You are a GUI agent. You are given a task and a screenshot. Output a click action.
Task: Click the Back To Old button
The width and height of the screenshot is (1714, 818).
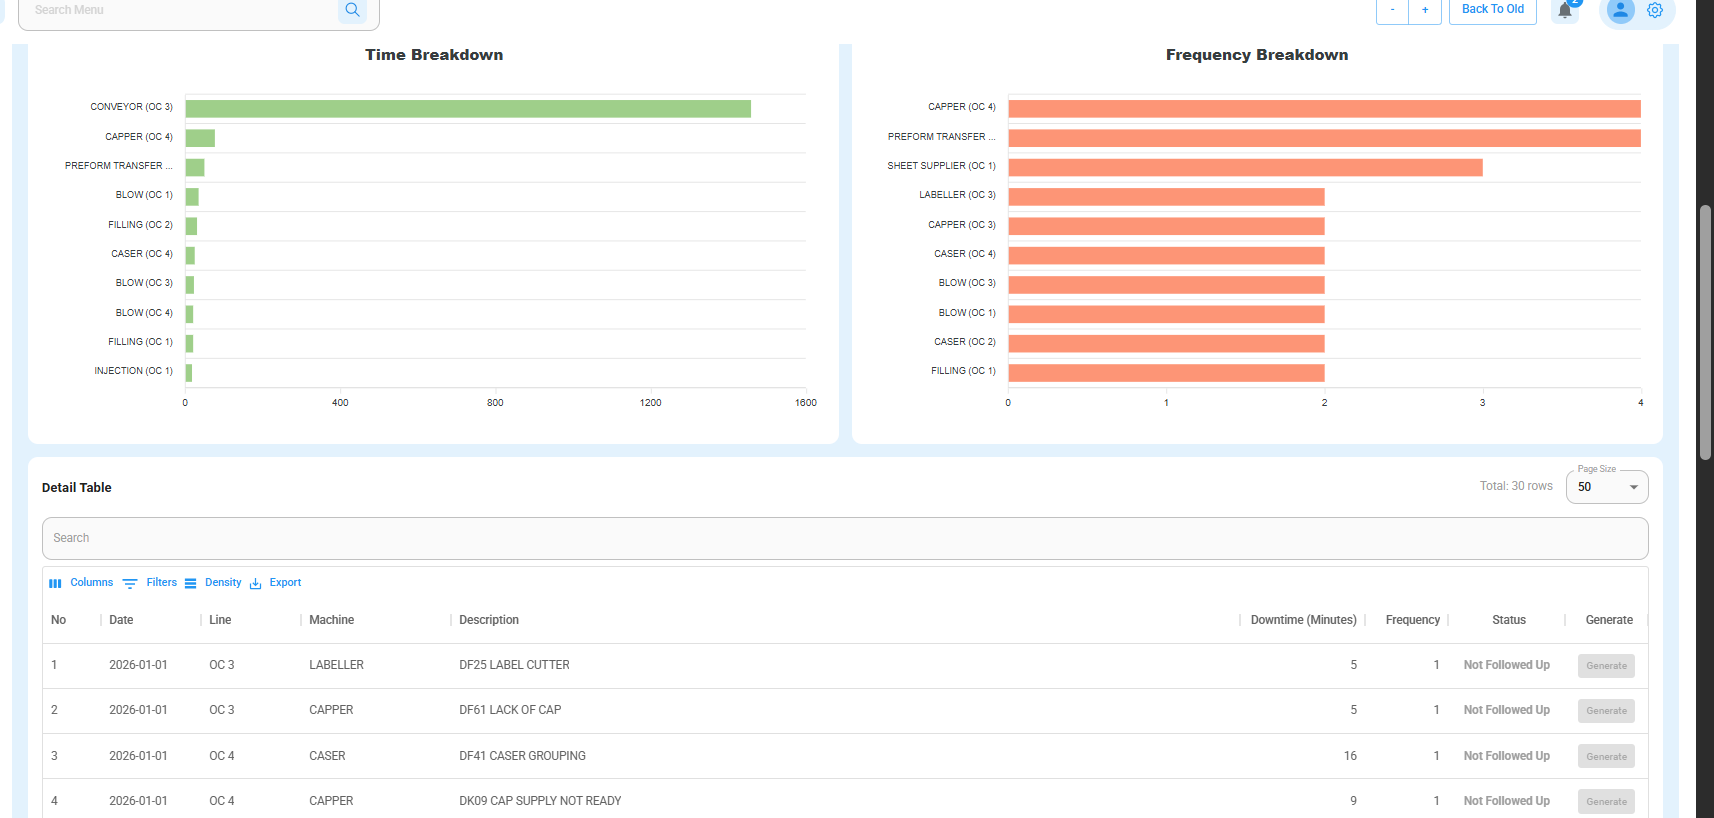tap(1493, 10)
